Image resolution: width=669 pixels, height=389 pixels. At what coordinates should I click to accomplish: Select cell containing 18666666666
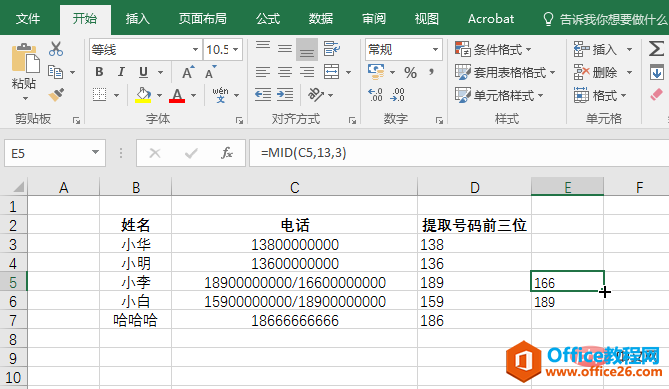[294, 320]
